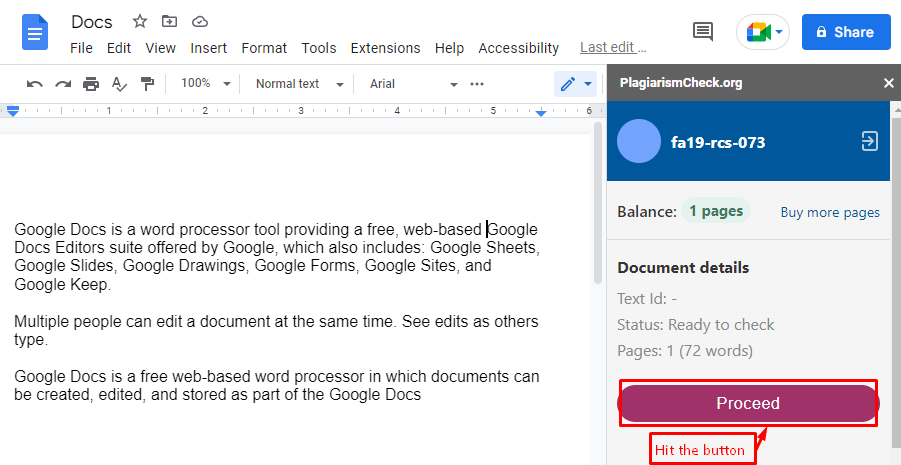Click the 'Document details' heading
Screen dimensions: 901x465
pos(683,268)
